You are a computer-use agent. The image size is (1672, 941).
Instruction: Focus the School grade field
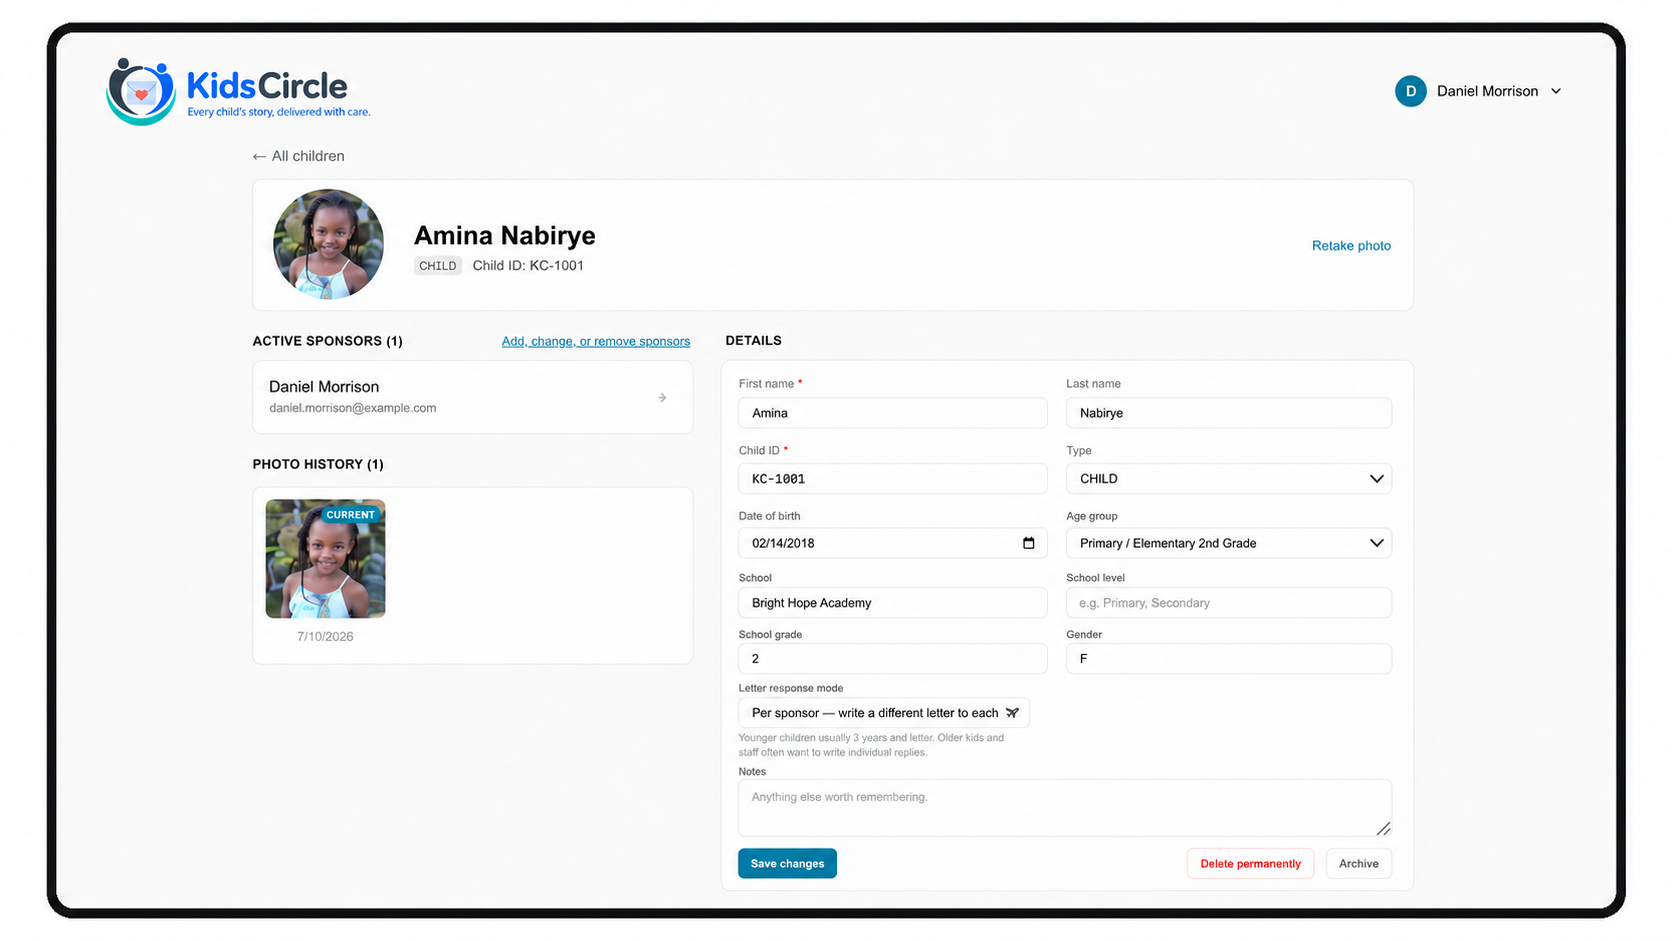pos(892,659)
